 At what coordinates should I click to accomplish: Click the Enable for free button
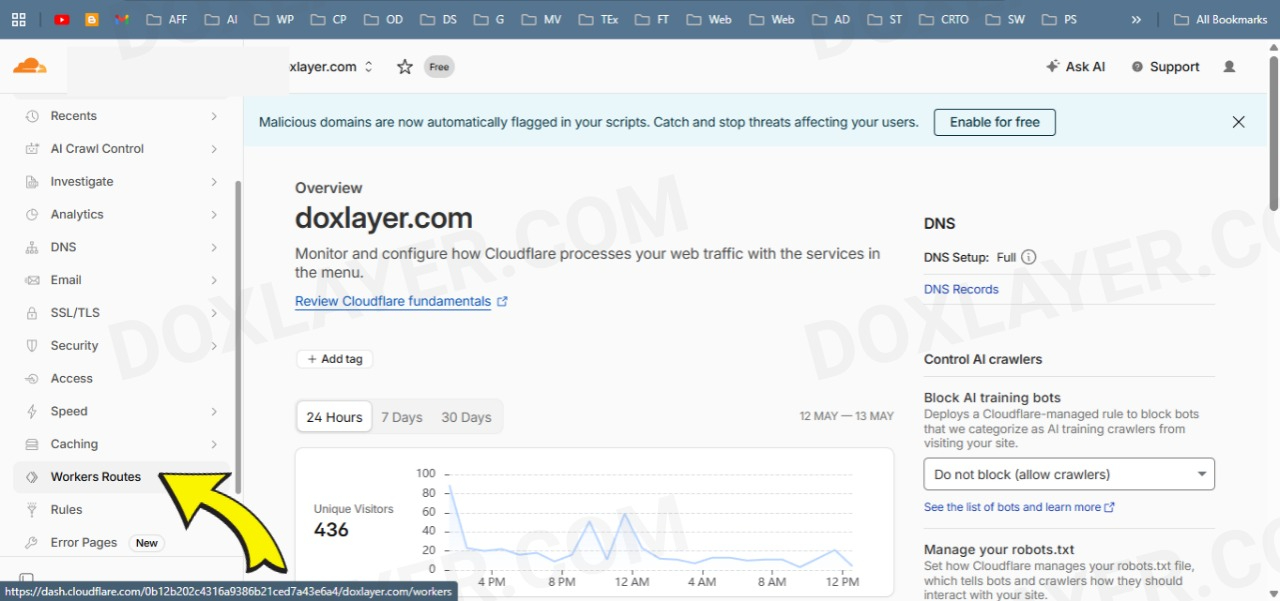(995, 122)
